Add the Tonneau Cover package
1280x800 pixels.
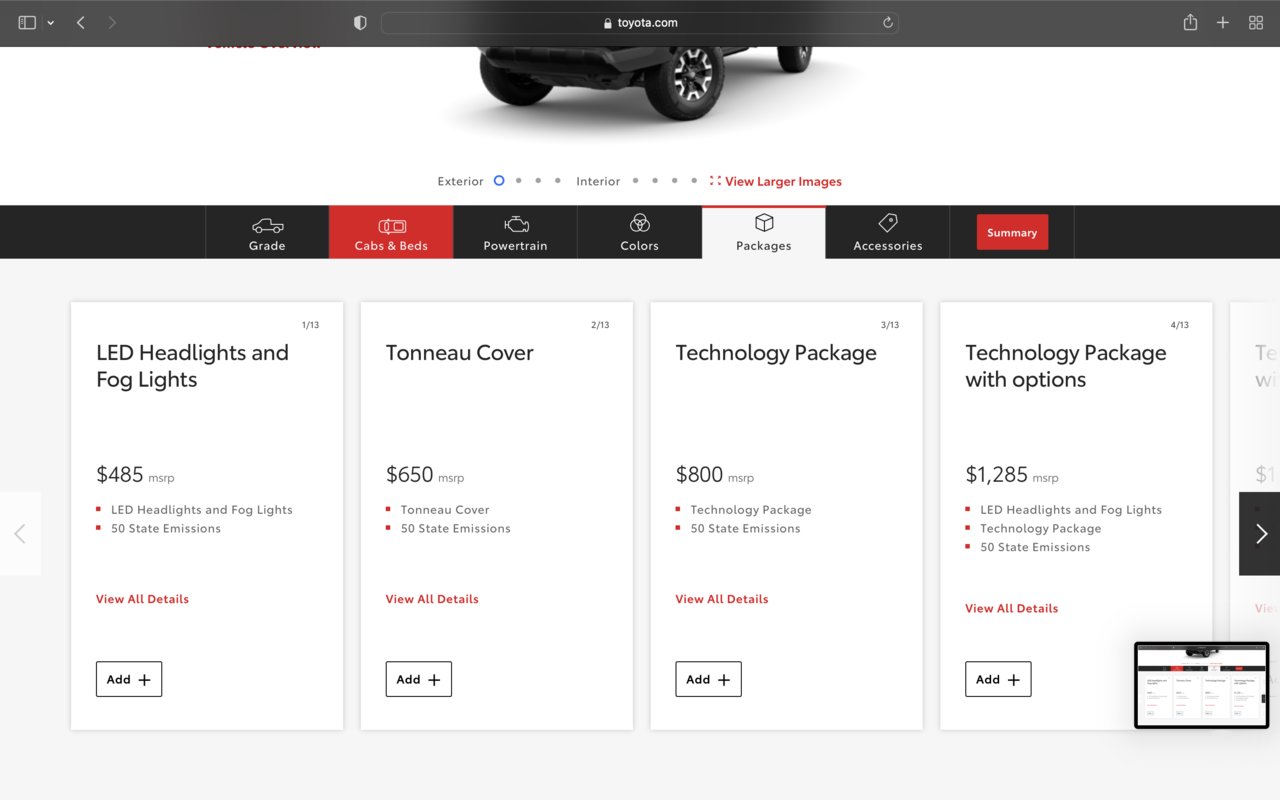click(x=419, y=679)
